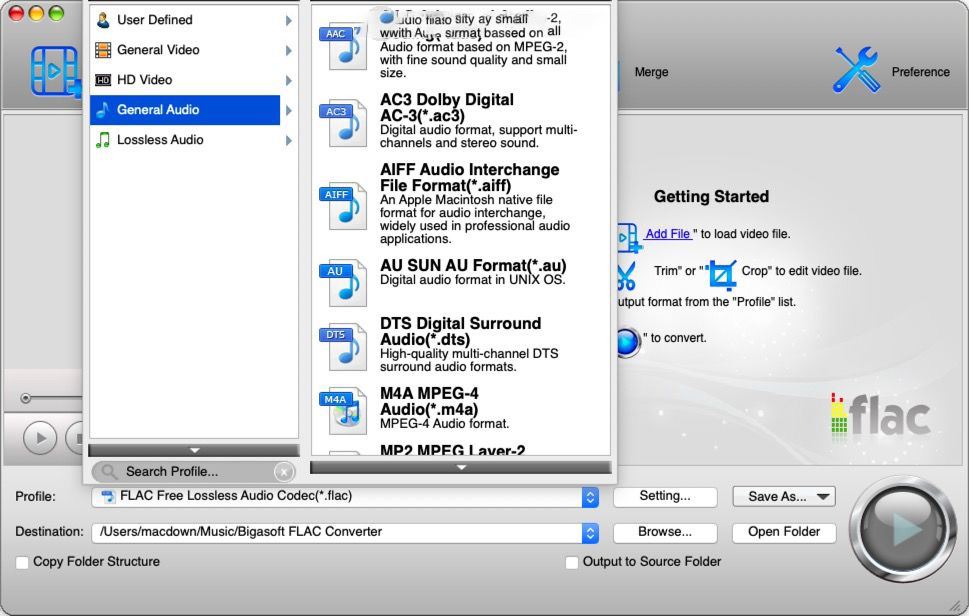
Task: Expand the User Defined submenu arrow
Action: [x=289, y=20]
